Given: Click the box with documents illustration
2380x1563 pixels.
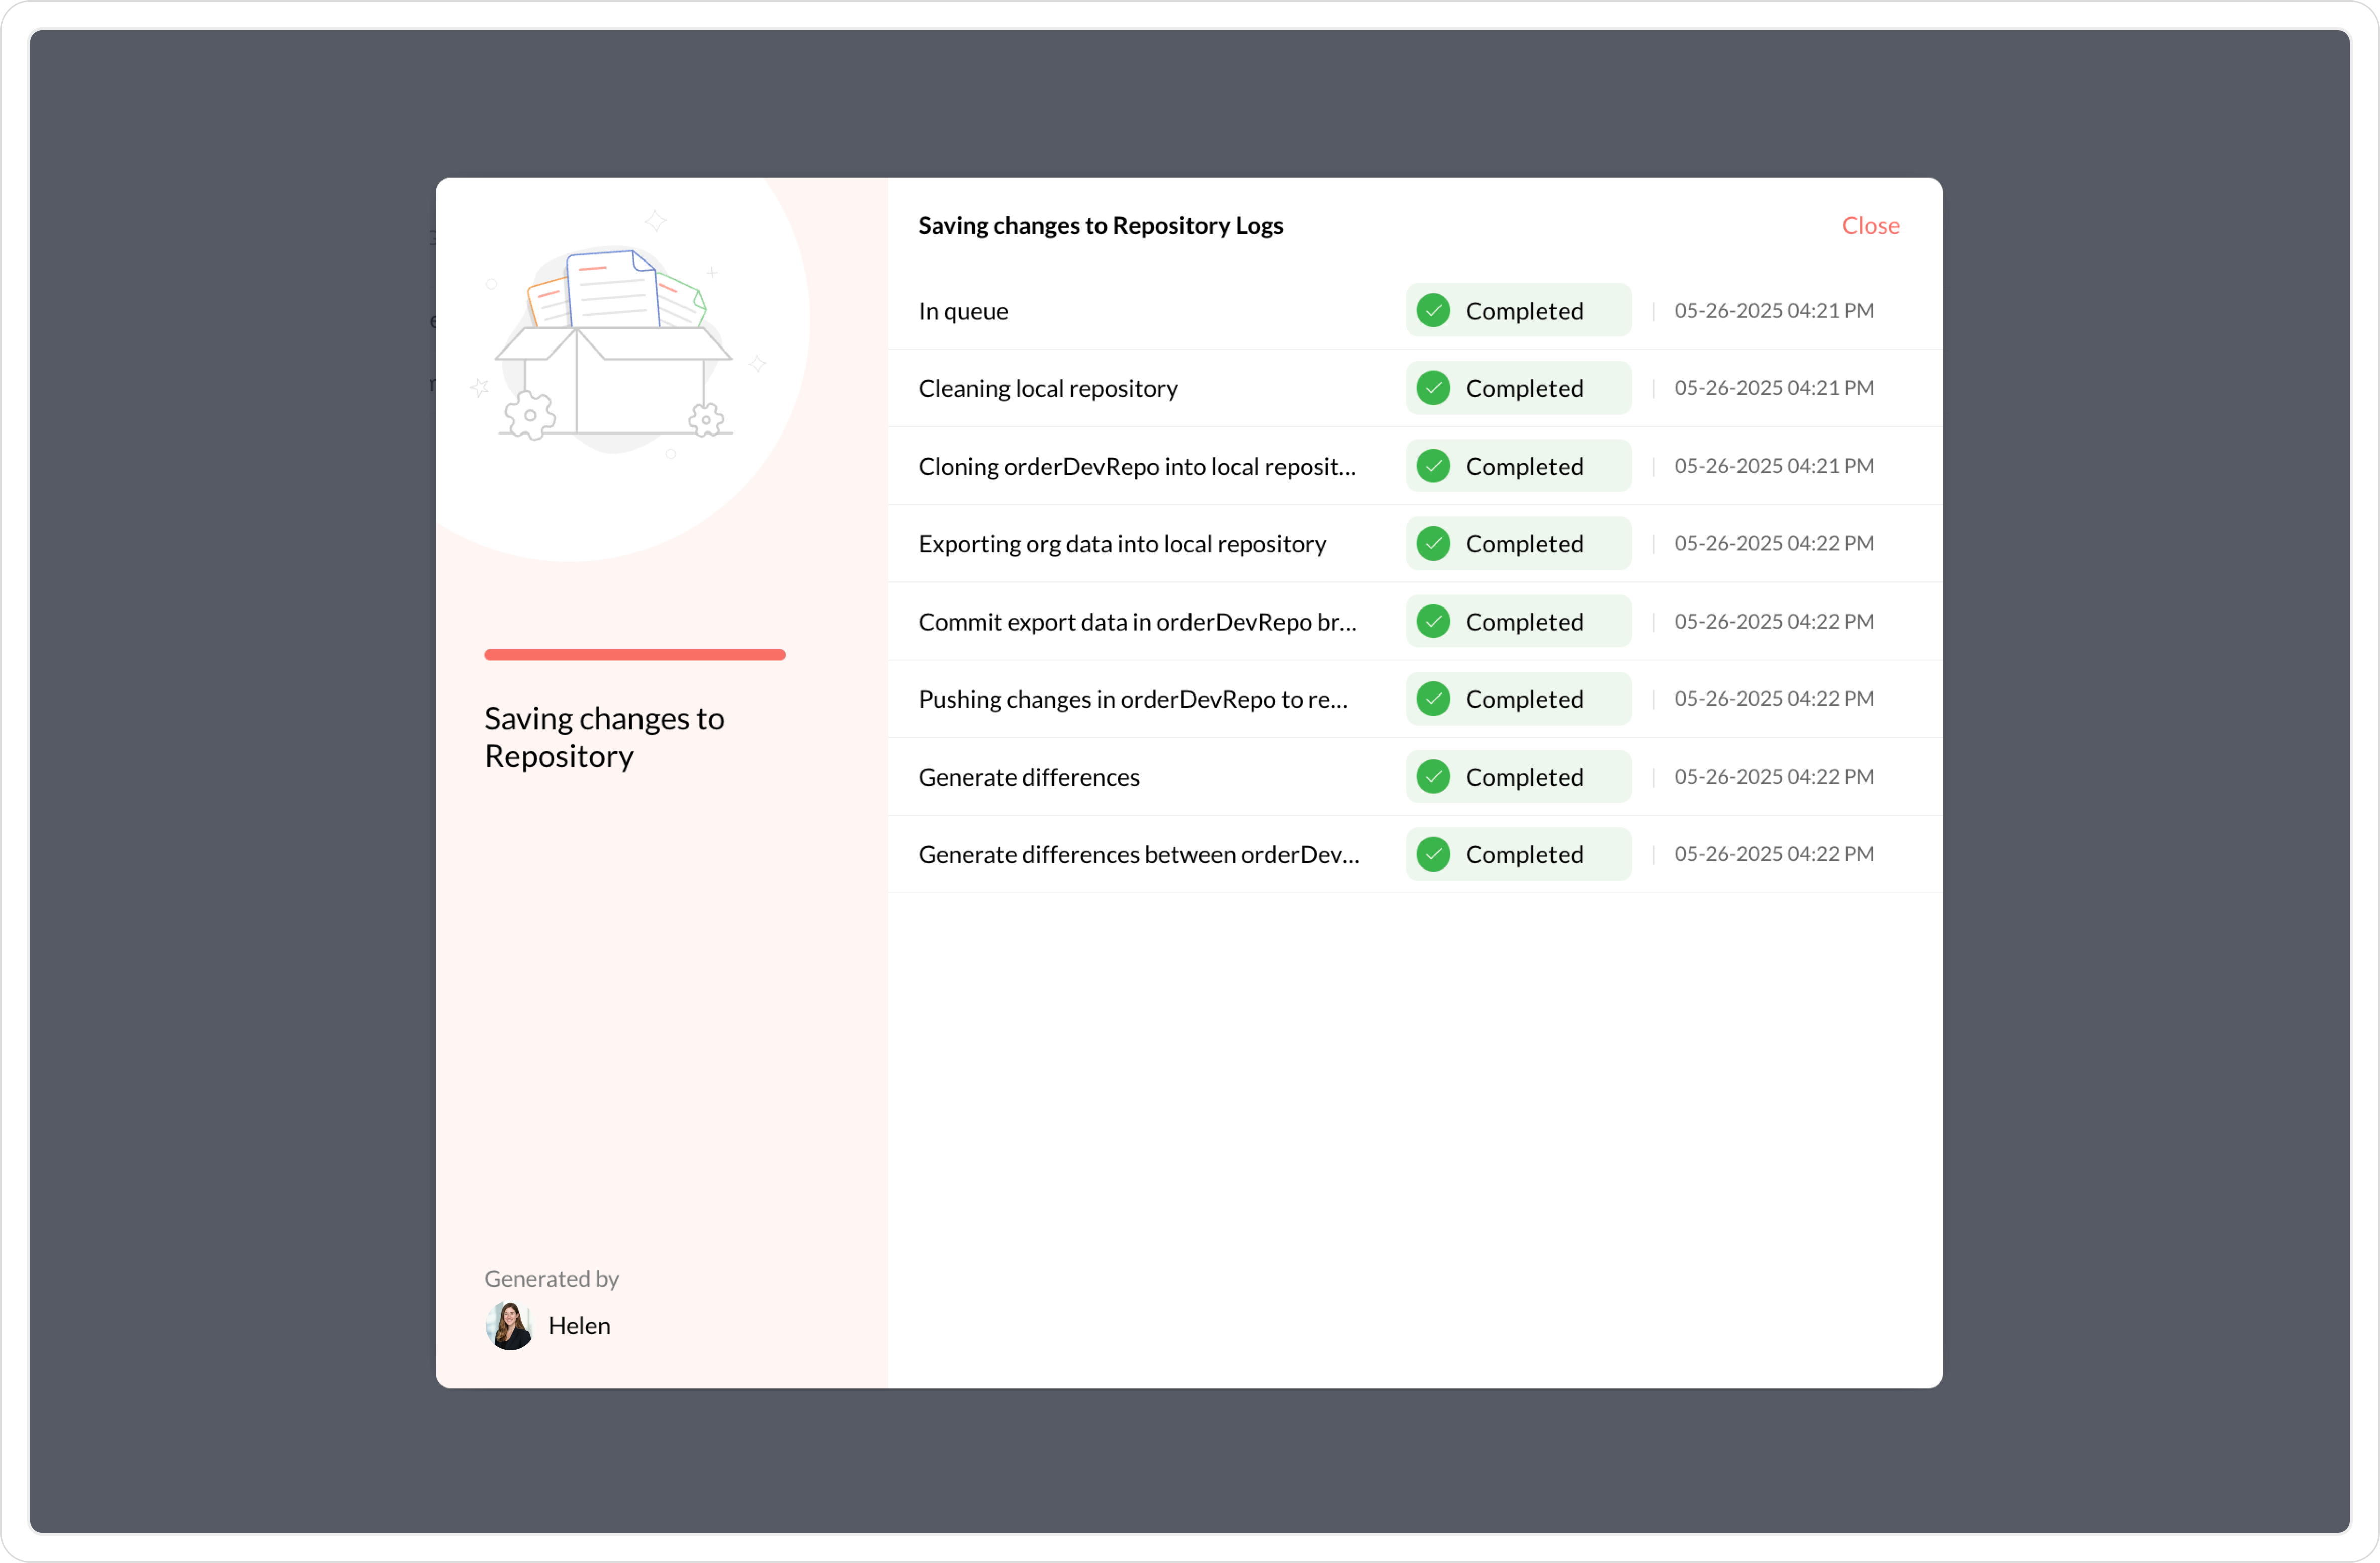Looking at the screenshot, I should pos(614,345).
